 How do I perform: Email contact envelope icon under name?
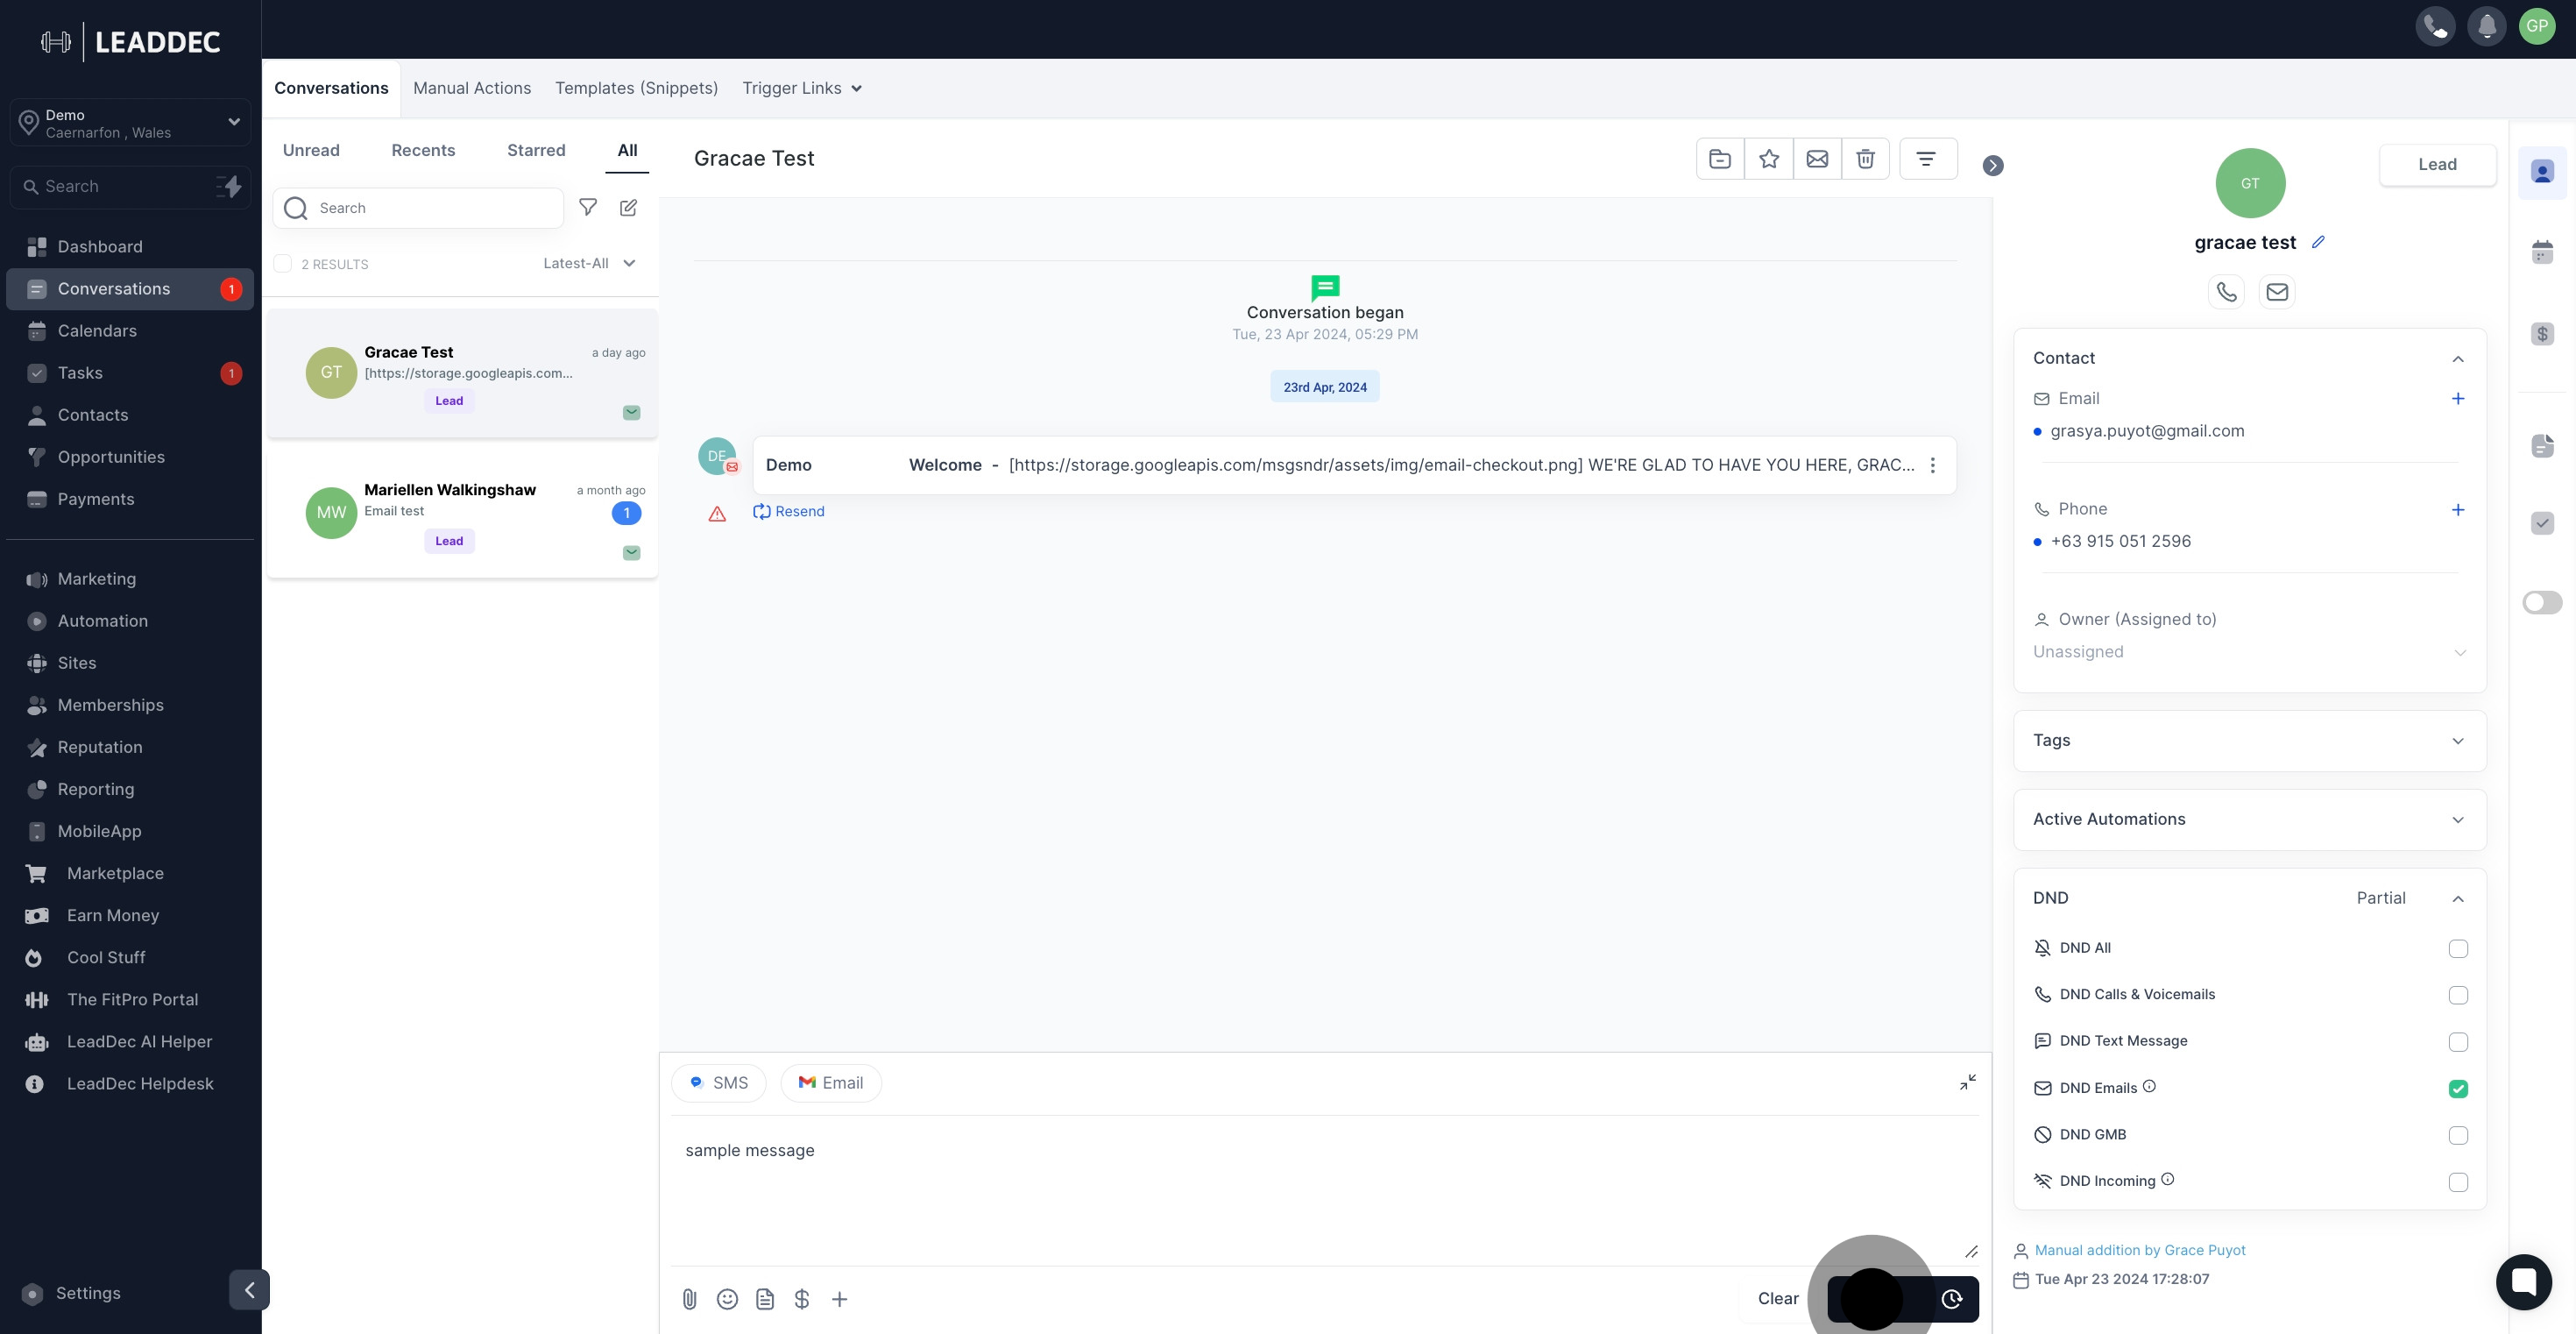pos(2277,291)
